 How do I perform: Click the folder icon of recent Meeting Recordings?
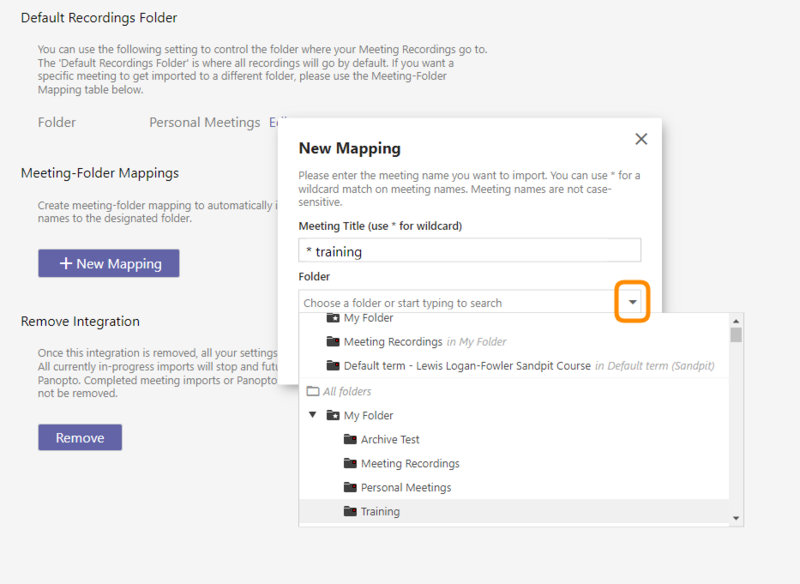[333, 342]
